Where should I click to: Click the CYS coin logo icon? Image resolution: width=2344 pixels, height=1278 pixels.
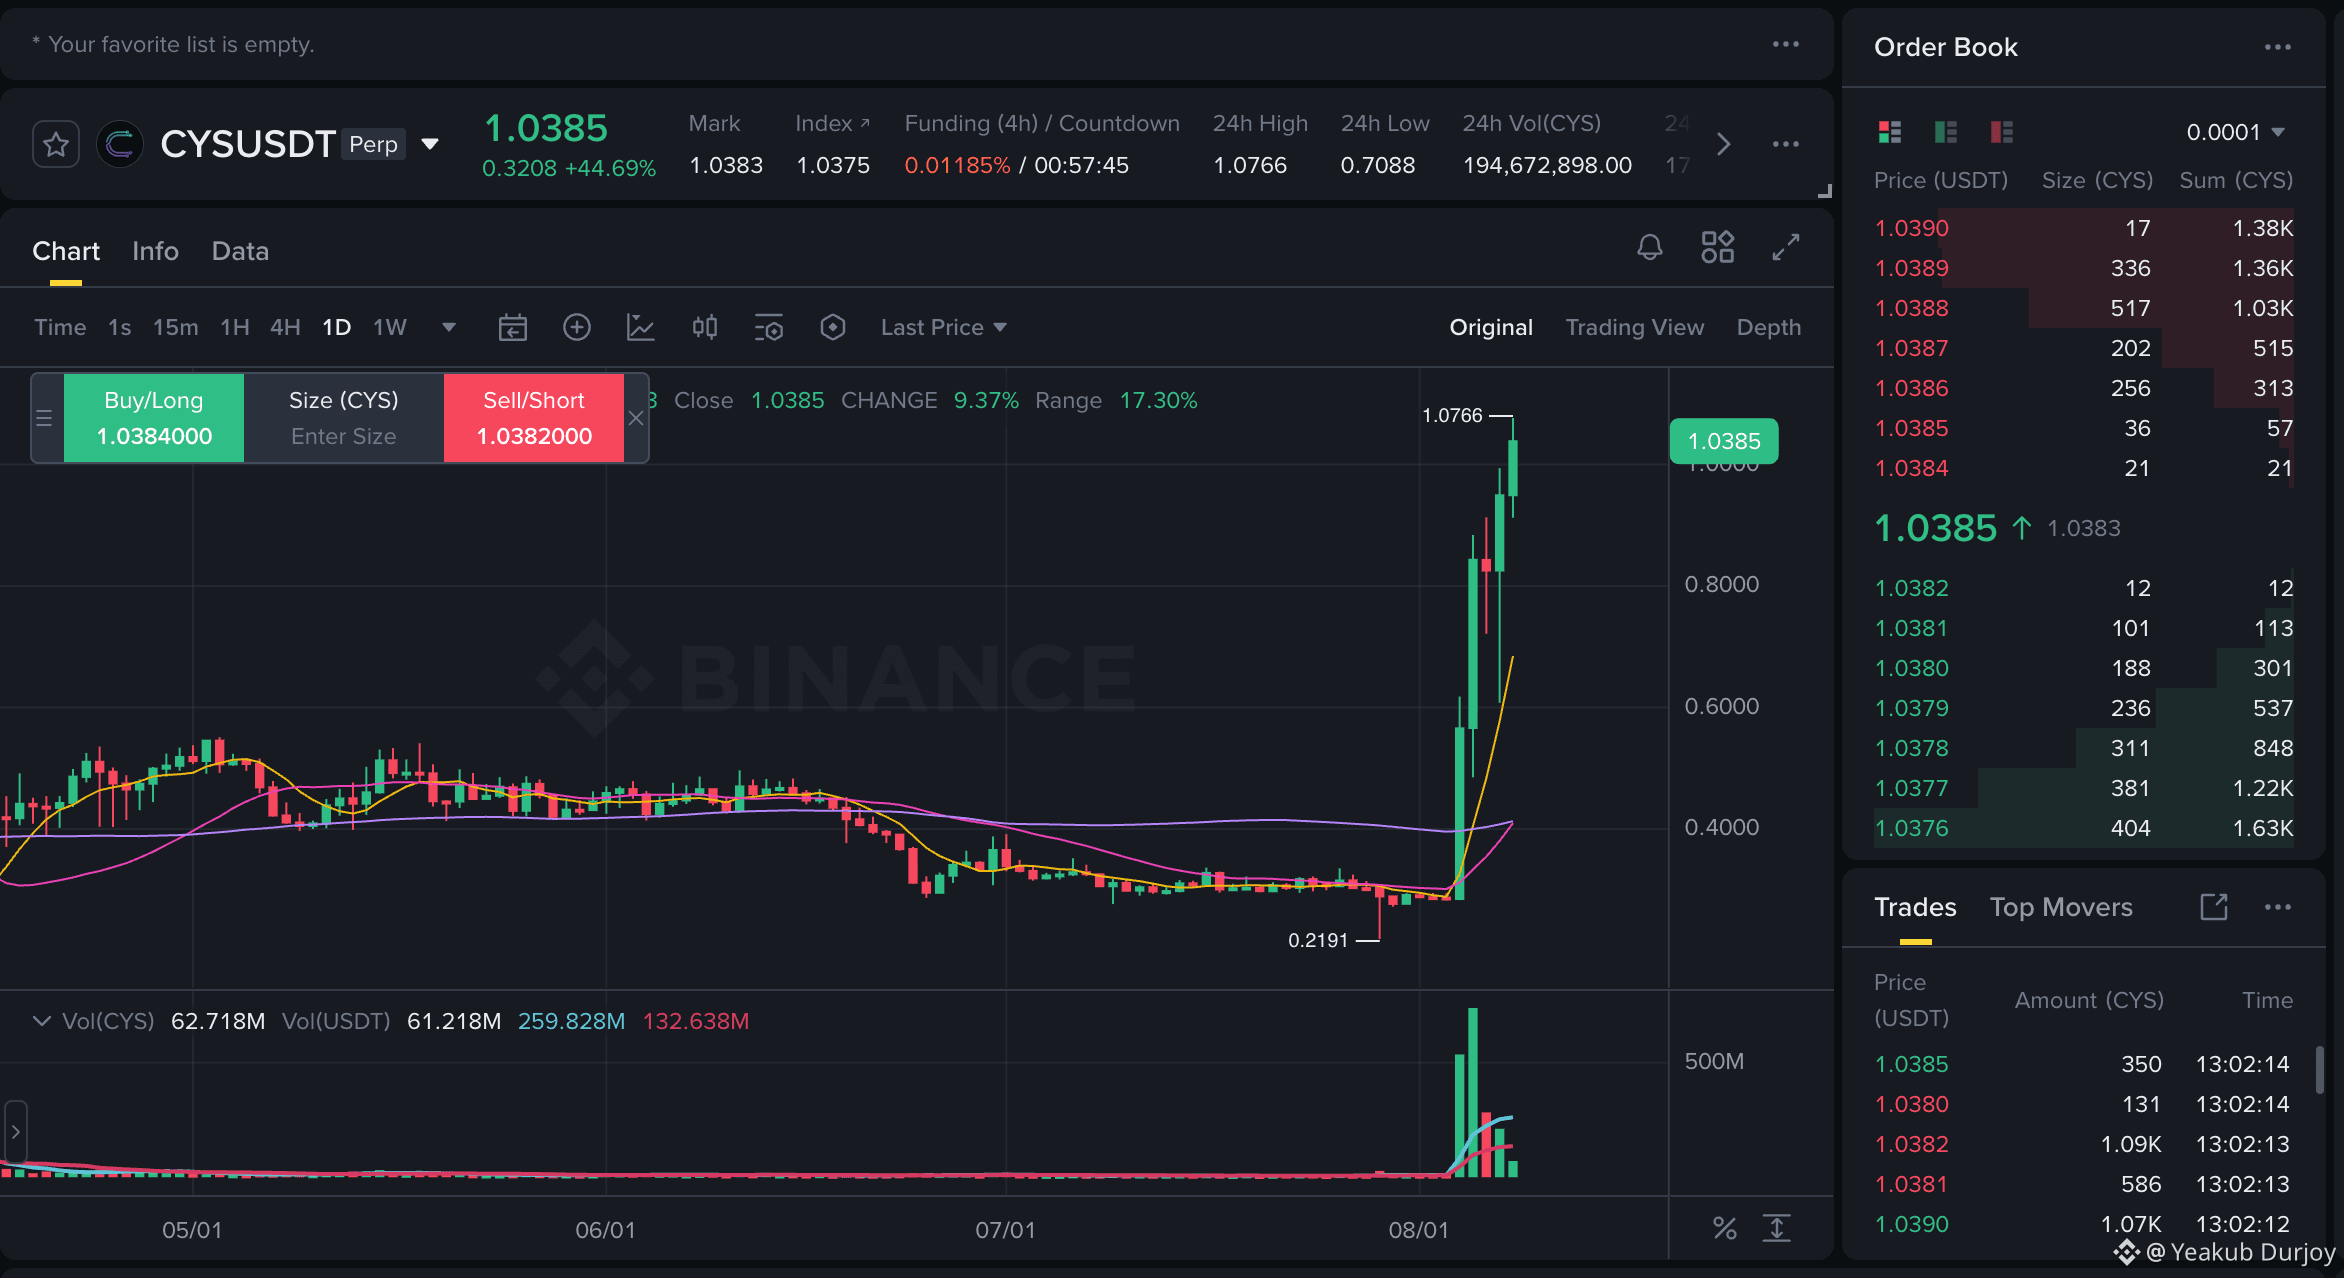click(120, 145)
